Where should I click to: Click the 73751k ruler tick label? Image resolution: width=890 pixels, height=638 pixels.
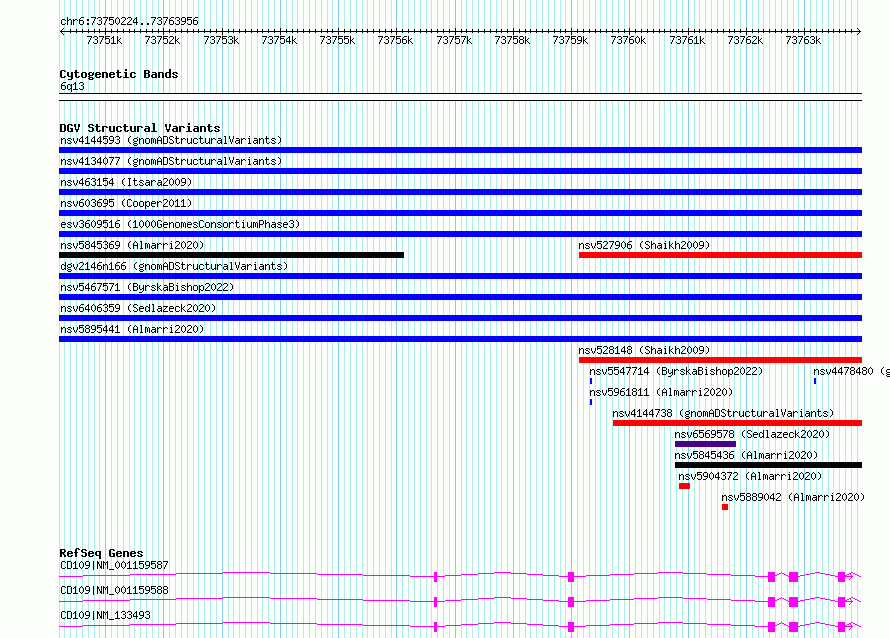tap(104, 40)
